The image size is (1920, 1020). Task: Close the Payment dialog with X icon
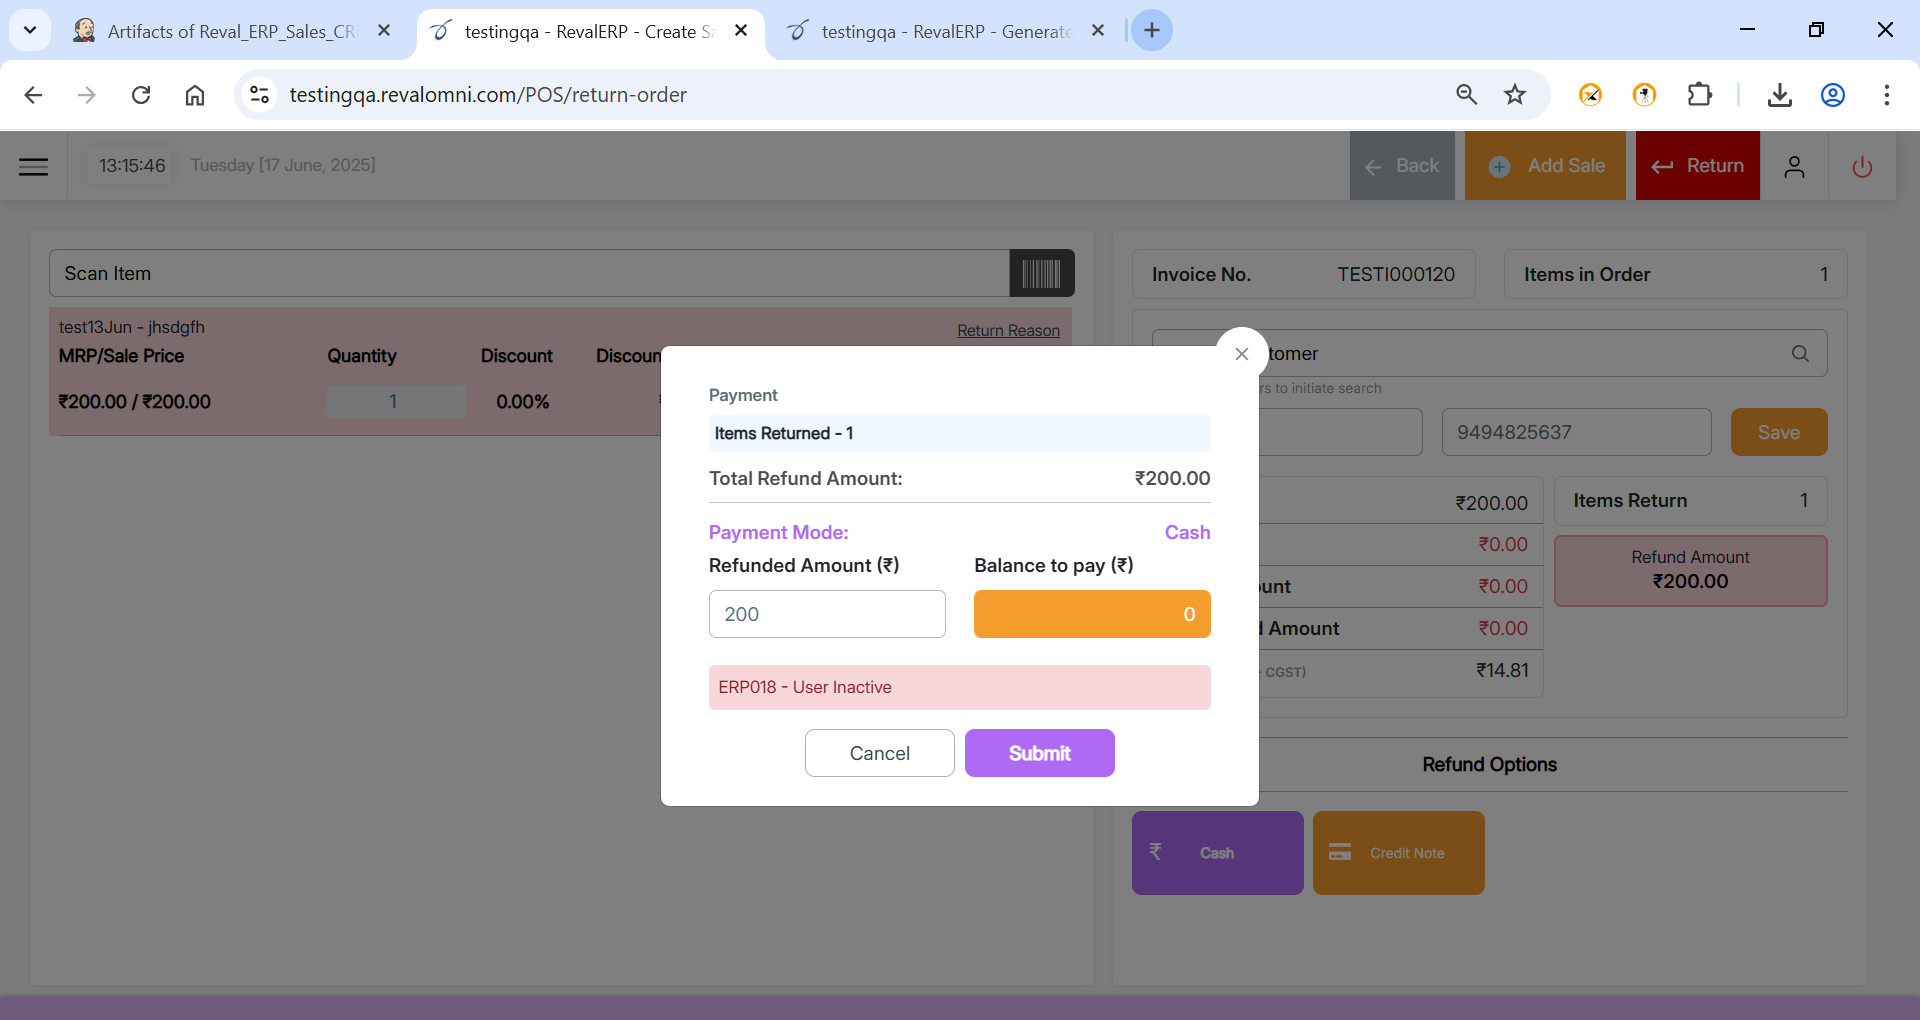coord(1241,354)
